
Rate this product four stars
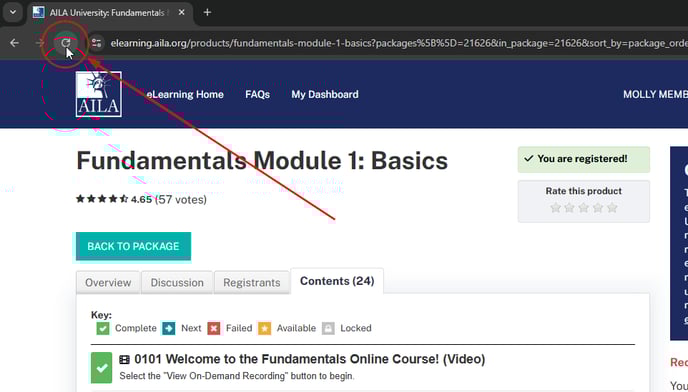coord(598,208)
